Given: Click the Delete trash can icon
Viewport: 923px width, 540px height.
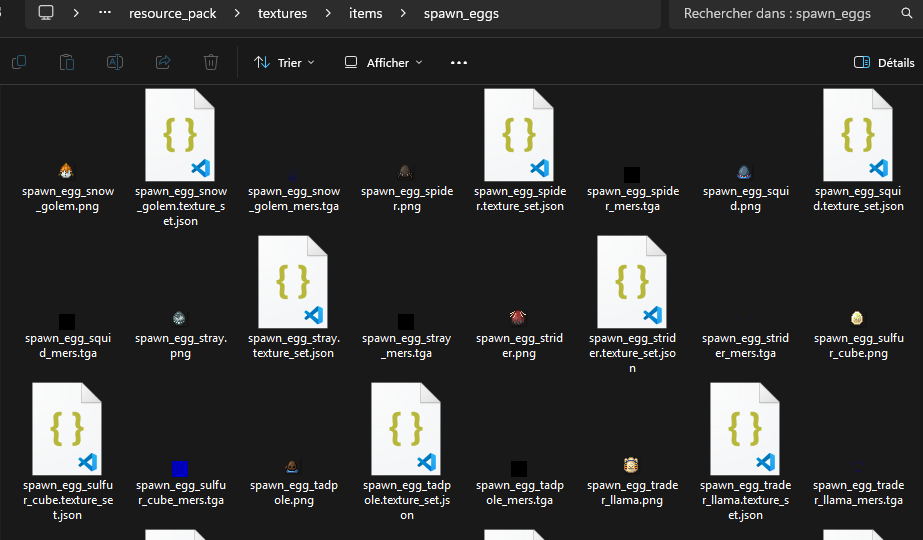Looking at the screenshot, I should [211, 62].
